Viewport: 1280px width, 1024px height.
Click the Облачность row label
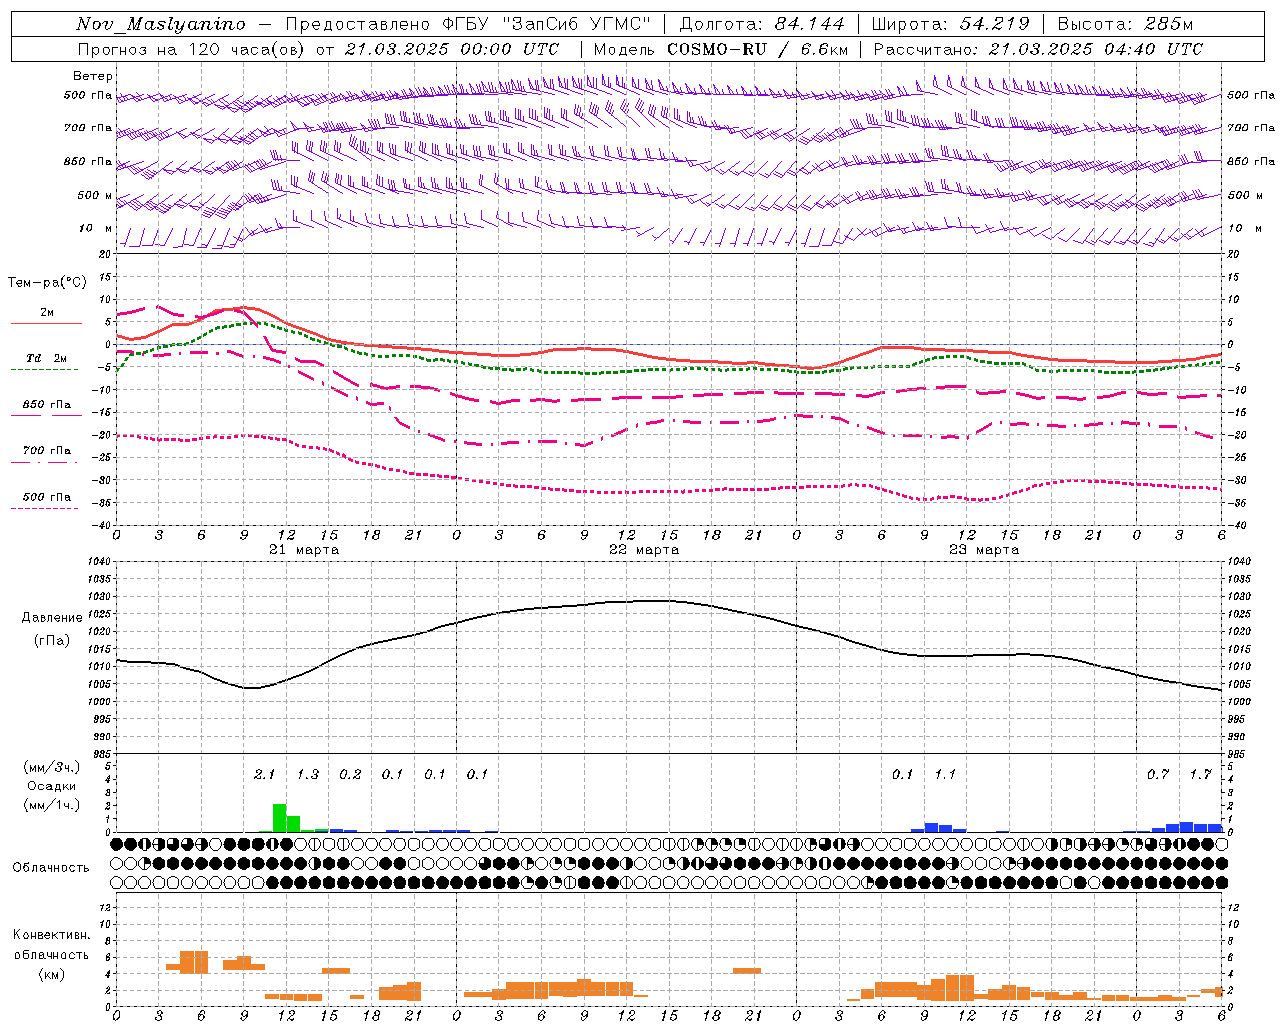(51, 868)
